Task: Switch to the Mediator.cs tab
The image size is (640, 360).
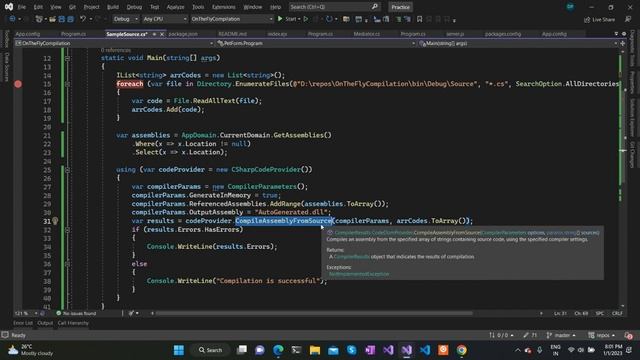Action: pos(367,34)
